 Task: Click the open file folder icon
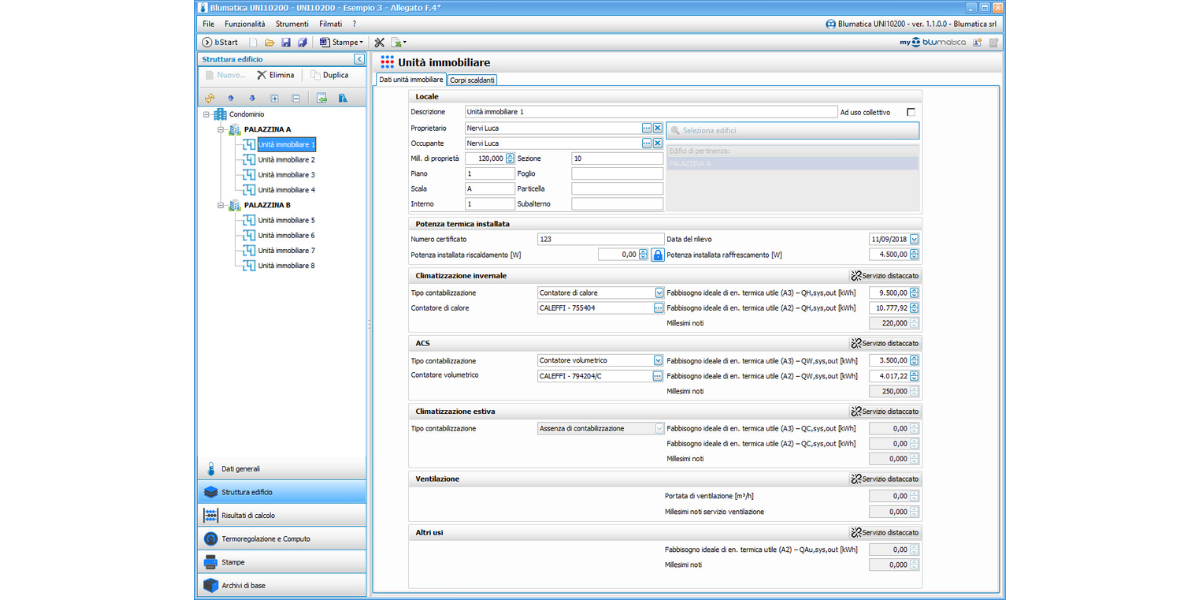tap(269, 43)
